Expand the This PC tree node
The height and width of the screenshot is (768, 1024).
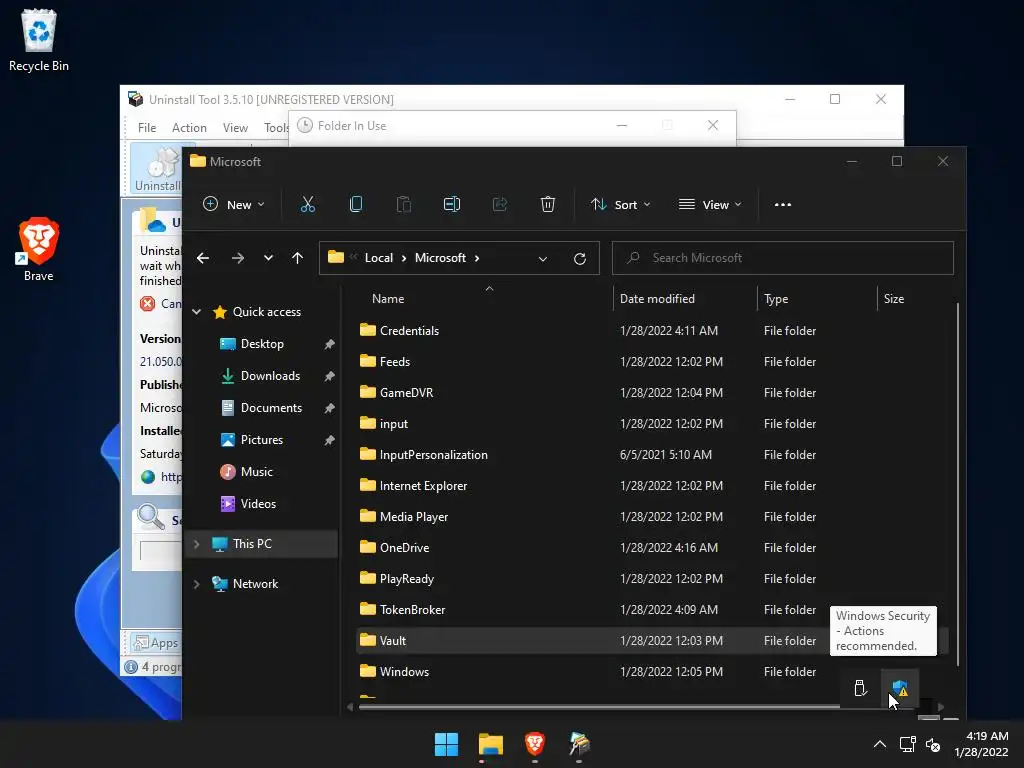197,543
